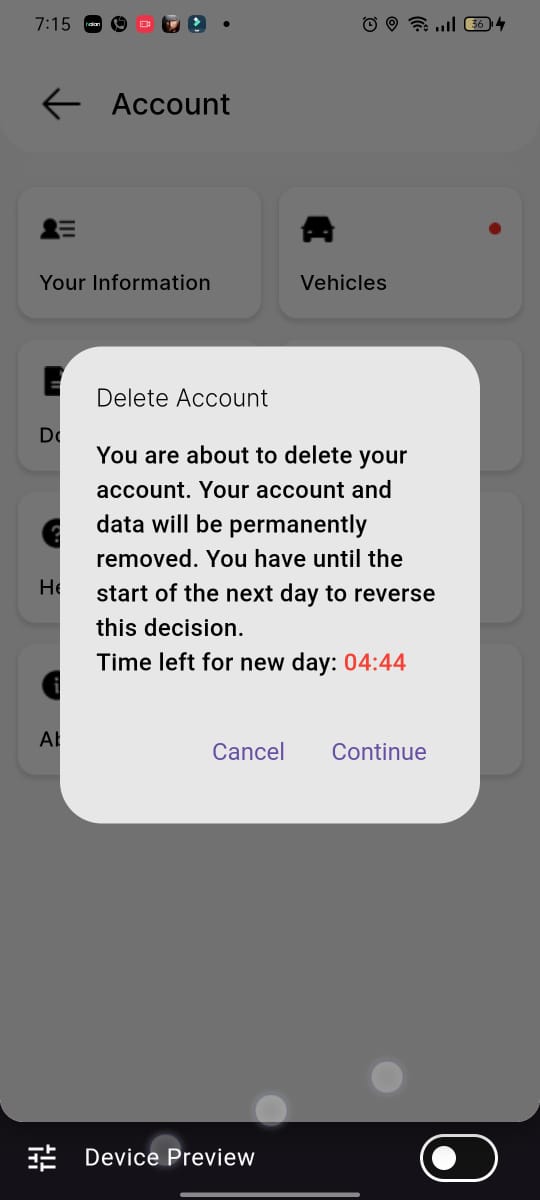Tap the red notification dot on Vehicles
Screen dimensions: 540x1200
coord(494,229)
